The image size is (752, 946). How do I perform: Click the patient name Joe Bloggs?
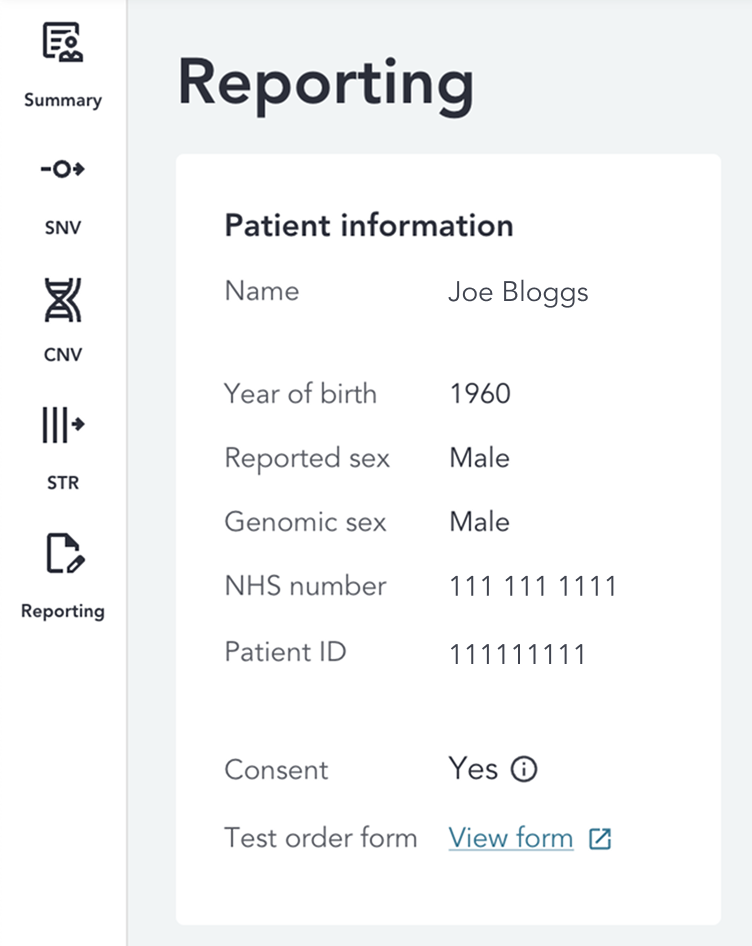tap(518, 292)
